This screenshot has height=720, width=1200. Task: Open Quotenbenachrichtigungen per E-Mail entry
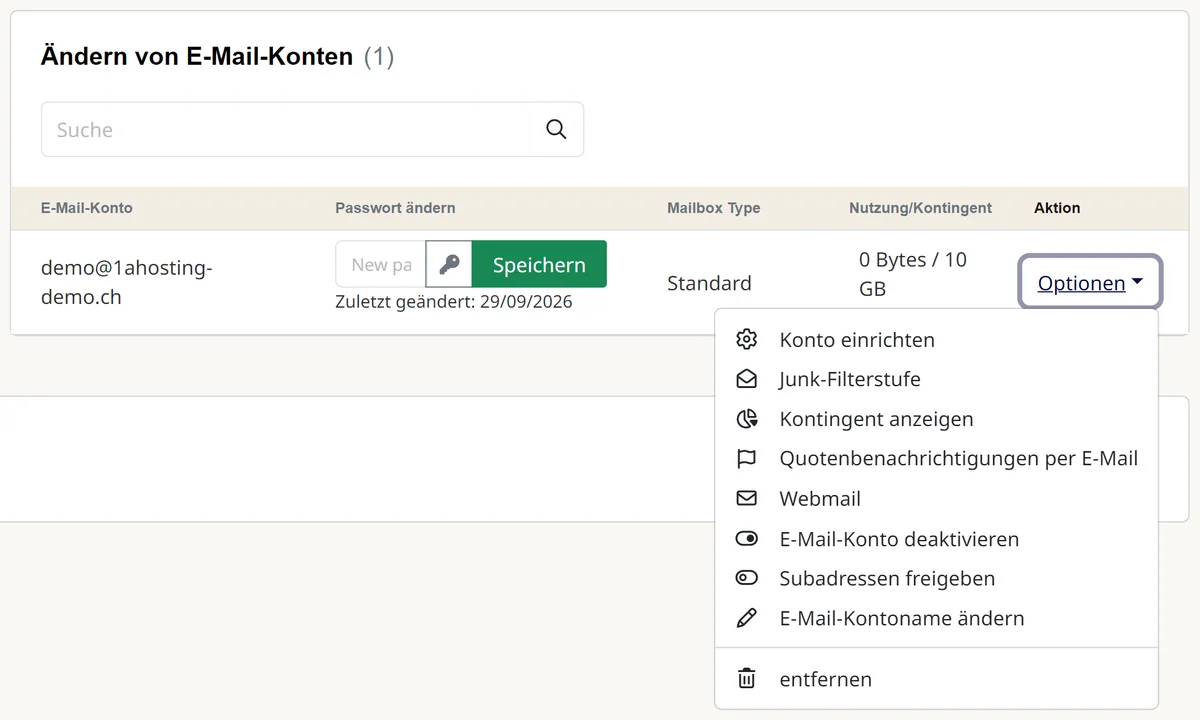[959, 459]
